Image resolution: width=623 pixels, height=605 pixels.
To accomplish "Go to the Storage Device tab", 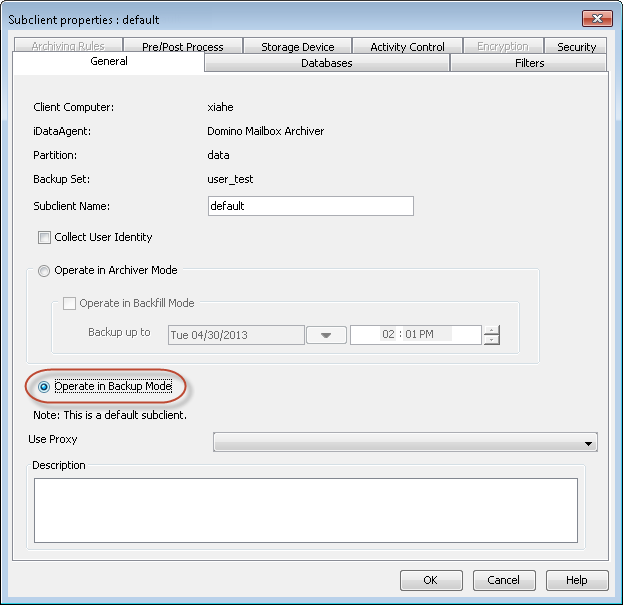I will 298,46.
